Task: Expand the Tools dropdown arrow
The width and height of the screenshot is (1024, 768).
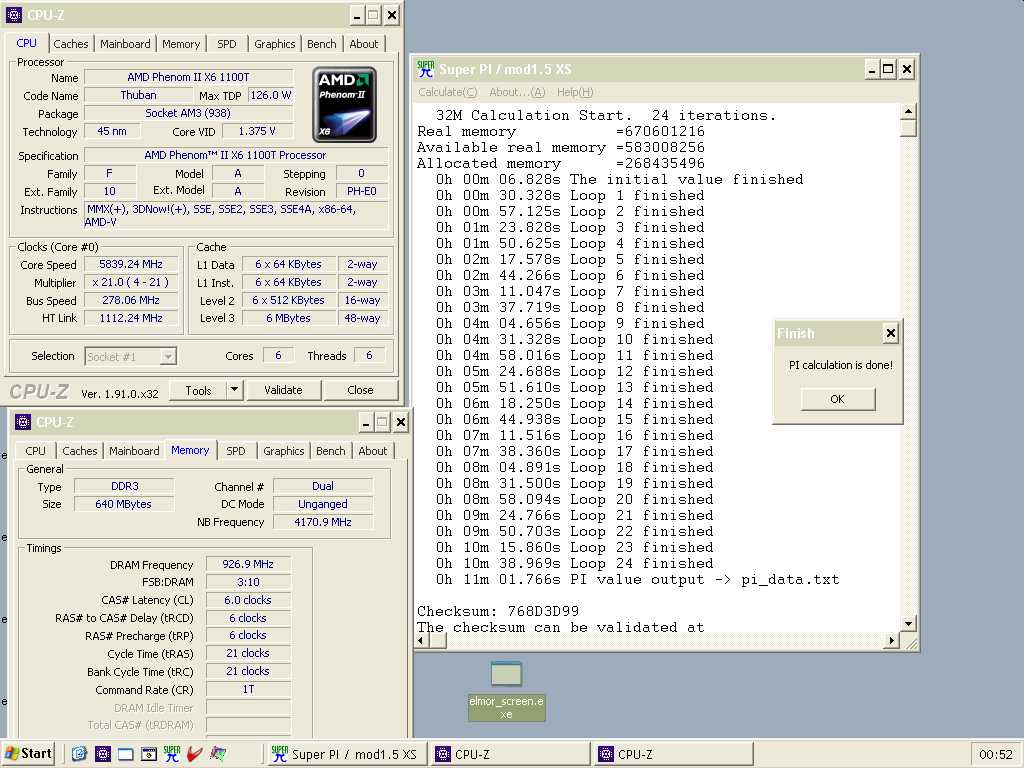Action: pyautogui.click(x=234, y=391)
